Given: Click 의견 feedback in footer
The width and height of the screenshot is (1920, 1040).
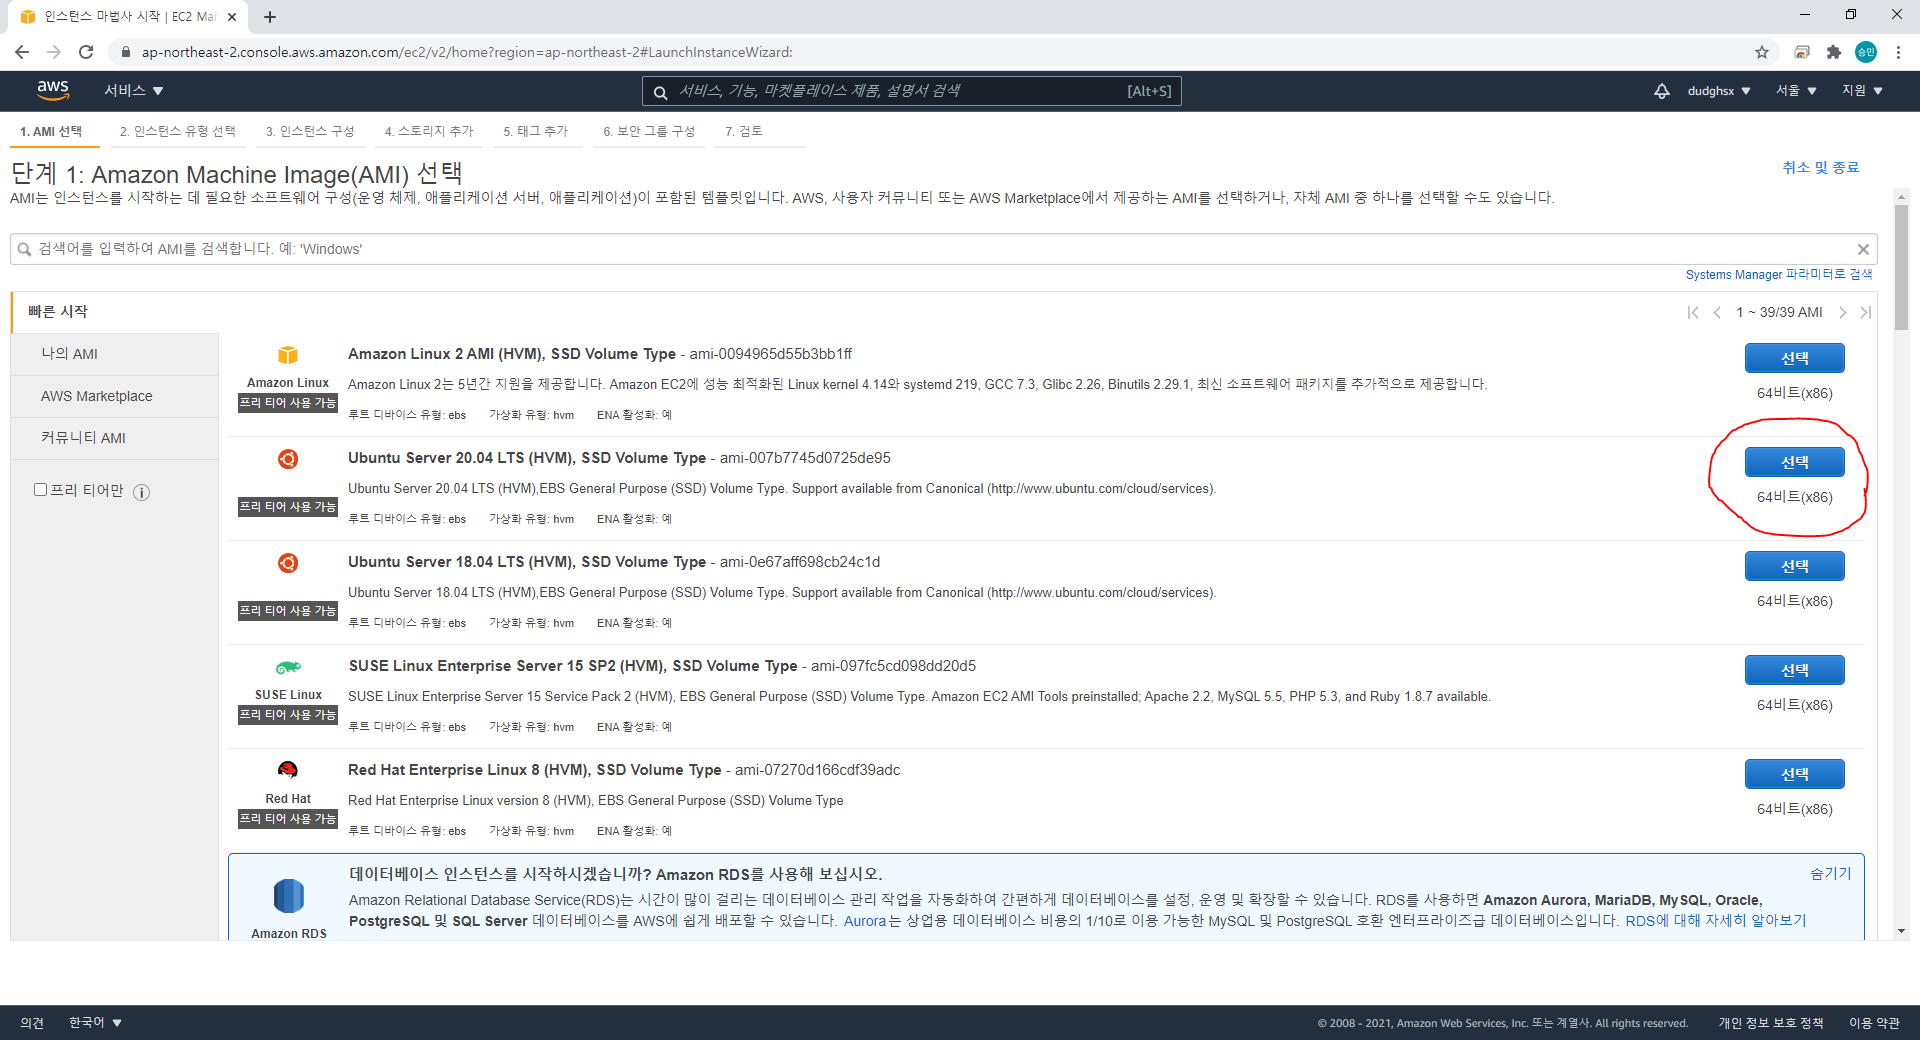Looking at the screenshot, I should pyautogui.click(x=32, y=1022).
